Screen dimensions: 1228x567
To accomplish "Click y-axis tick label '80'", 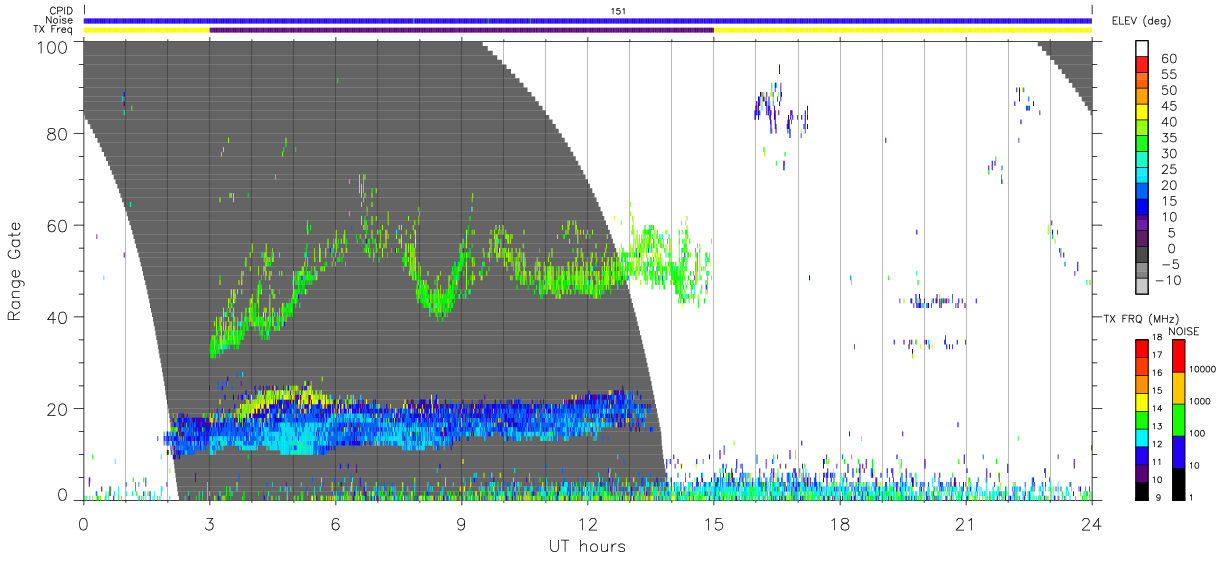I will (59, 134).
